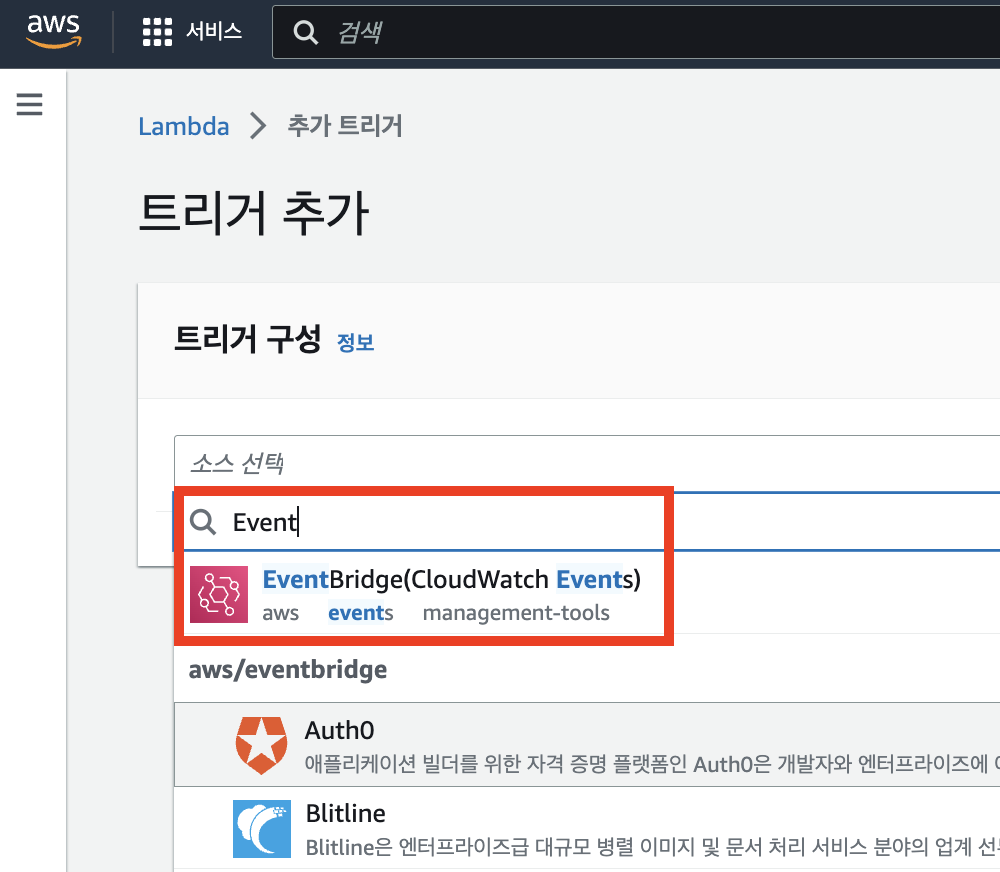
Task: Click the aws tag under EventBridge
Action: pyautogui.click(x=281, y=613)
